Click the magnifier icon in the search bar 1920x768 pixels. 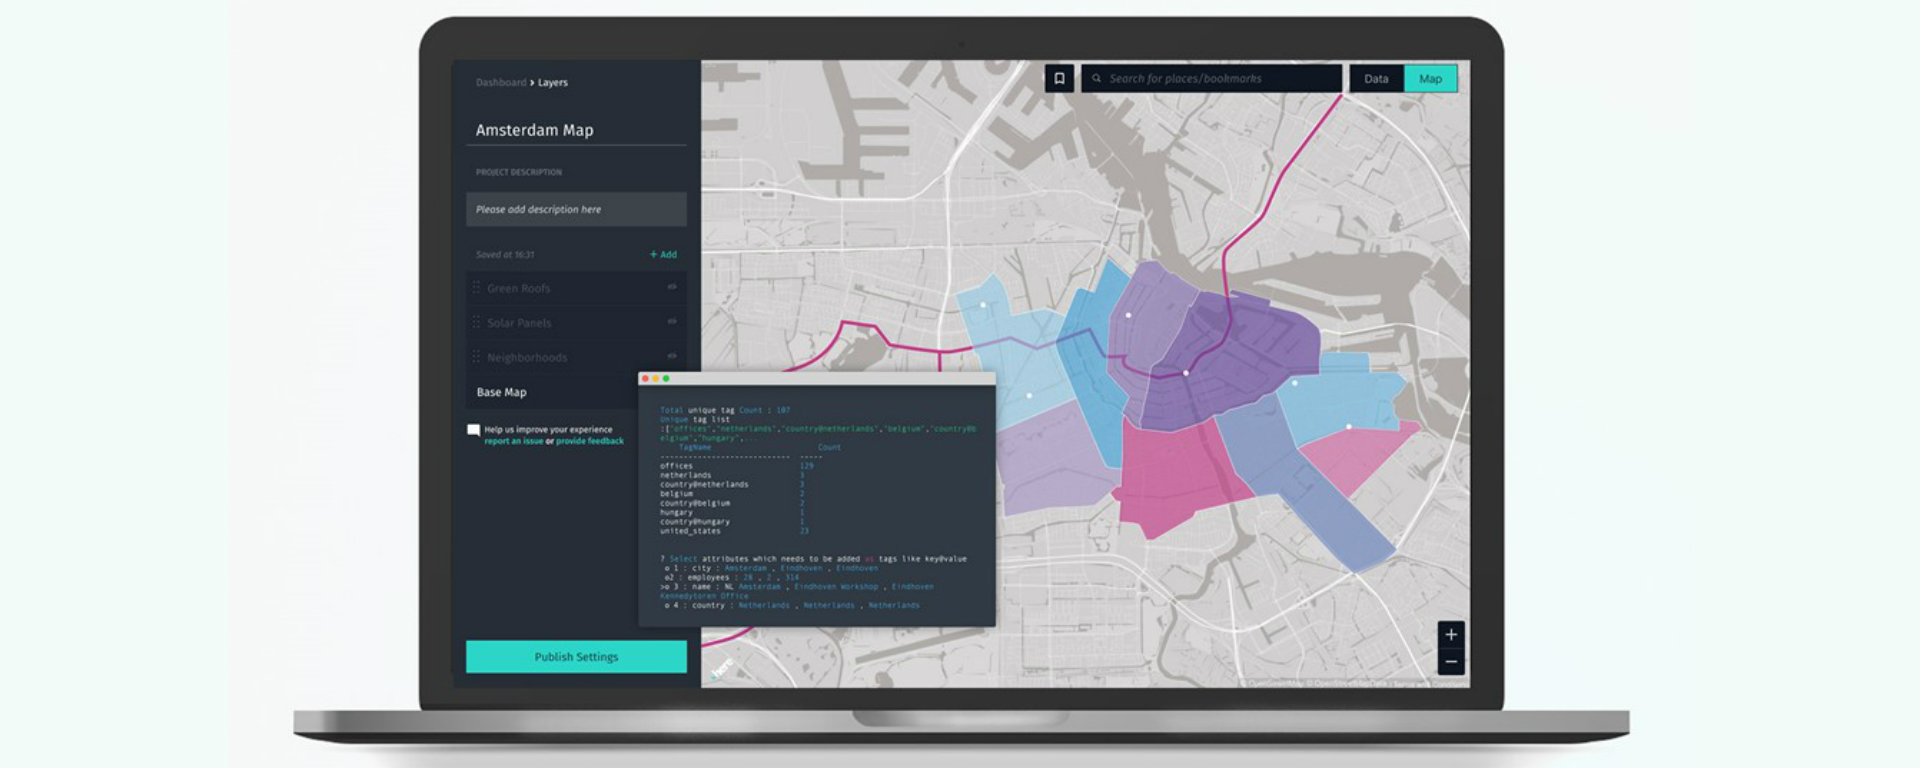[x=1096, y=79]
